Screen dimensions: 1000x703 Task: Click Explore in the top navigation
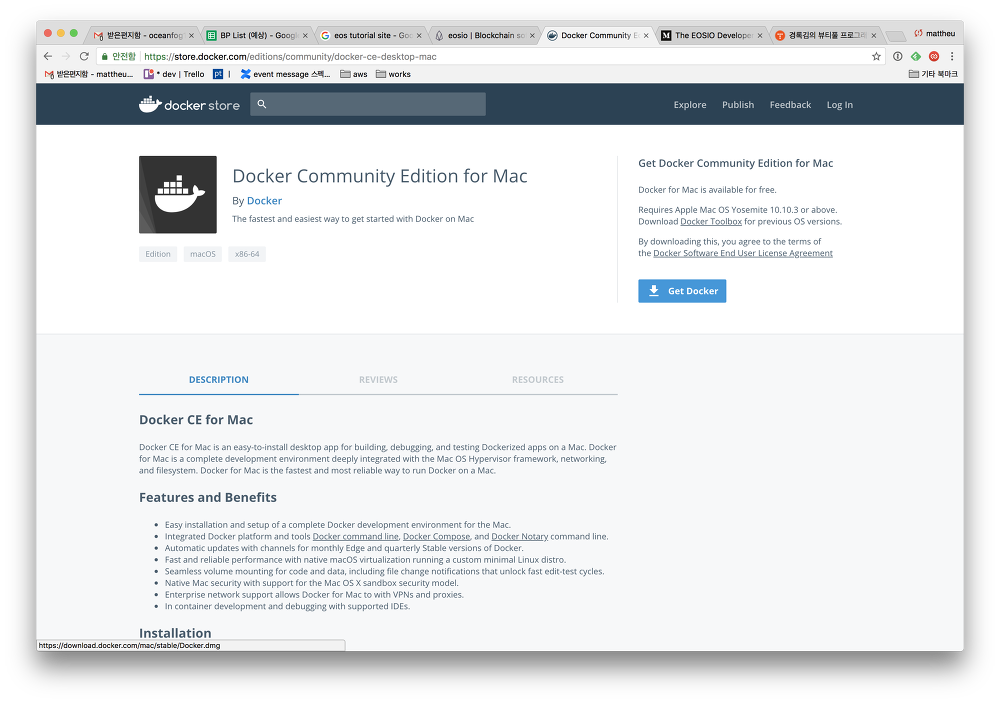click(690, 105)
